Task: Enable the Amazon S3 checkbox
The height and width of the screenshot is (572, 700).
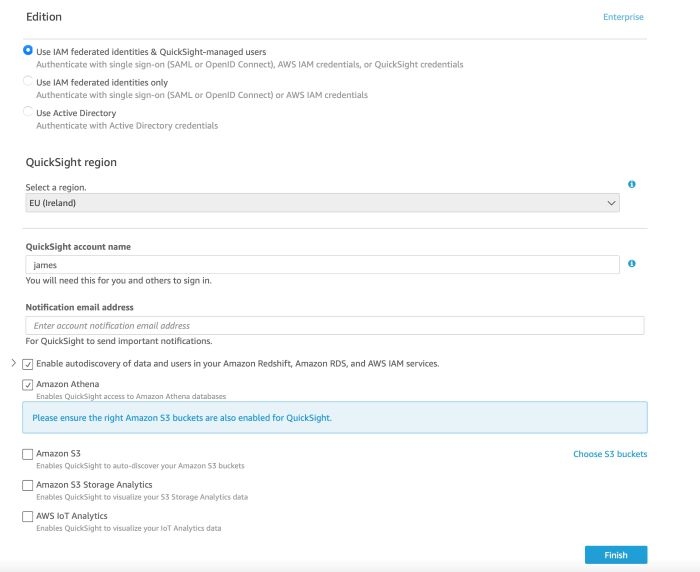Action: pyautogui.click(x=28, y=455)
